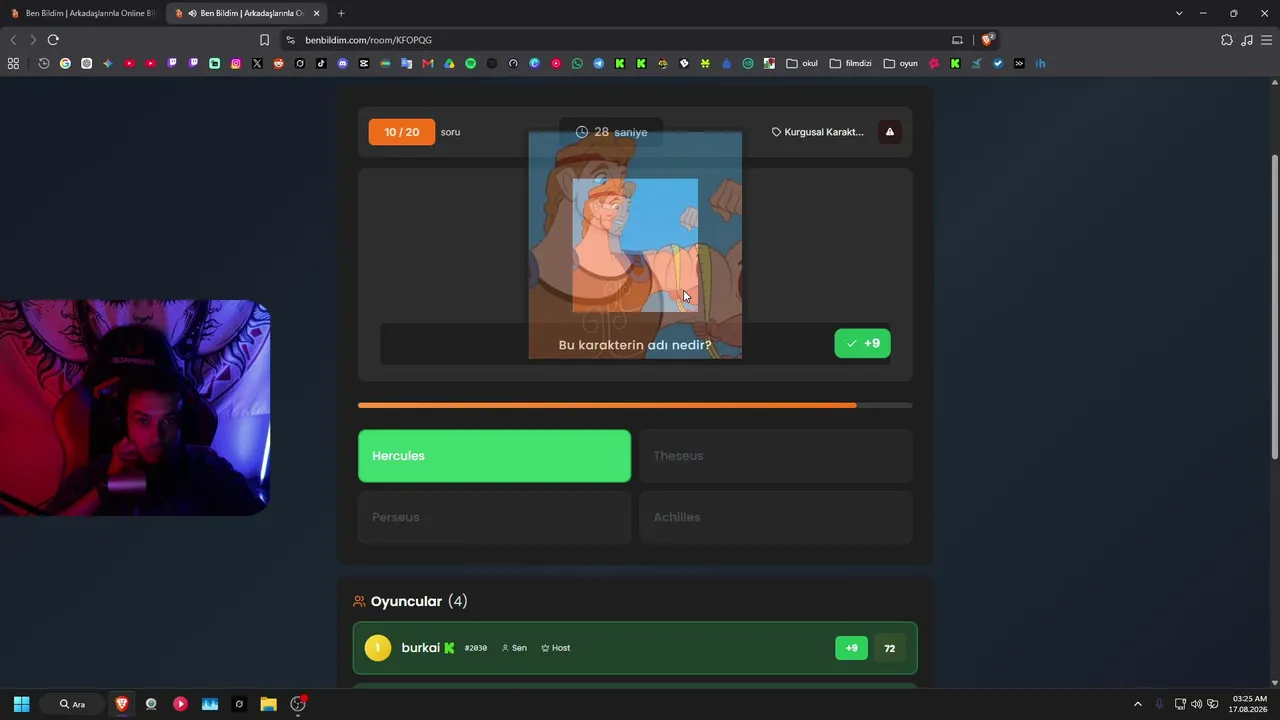Click the Brave Shields icon
1280x720 pixels.
(x=987, y=40)
